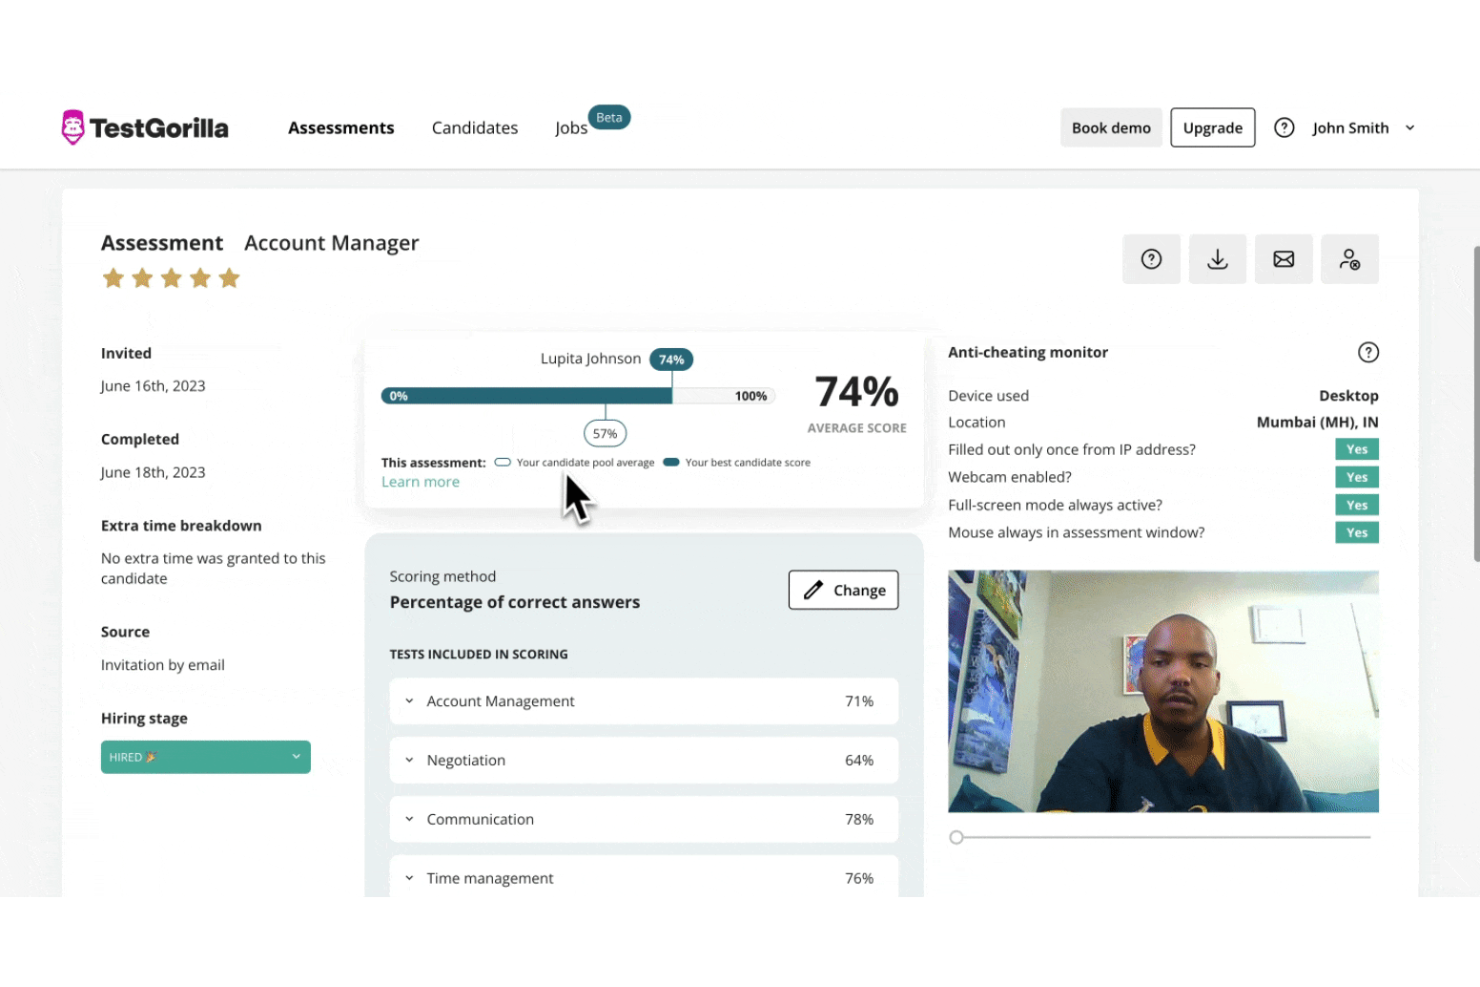Click the 57% pool average marker
Viewport: 1480px width, 987px height.
pyautogui.click(x=605, y=433)
